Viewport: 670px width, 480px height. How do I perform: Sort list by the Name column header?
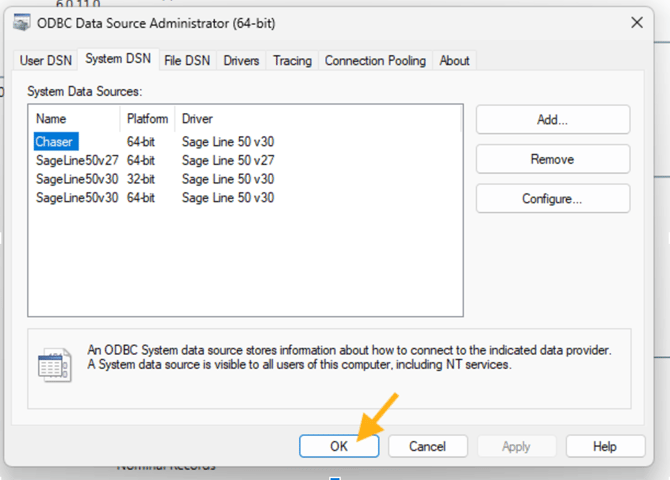(75, 119)
